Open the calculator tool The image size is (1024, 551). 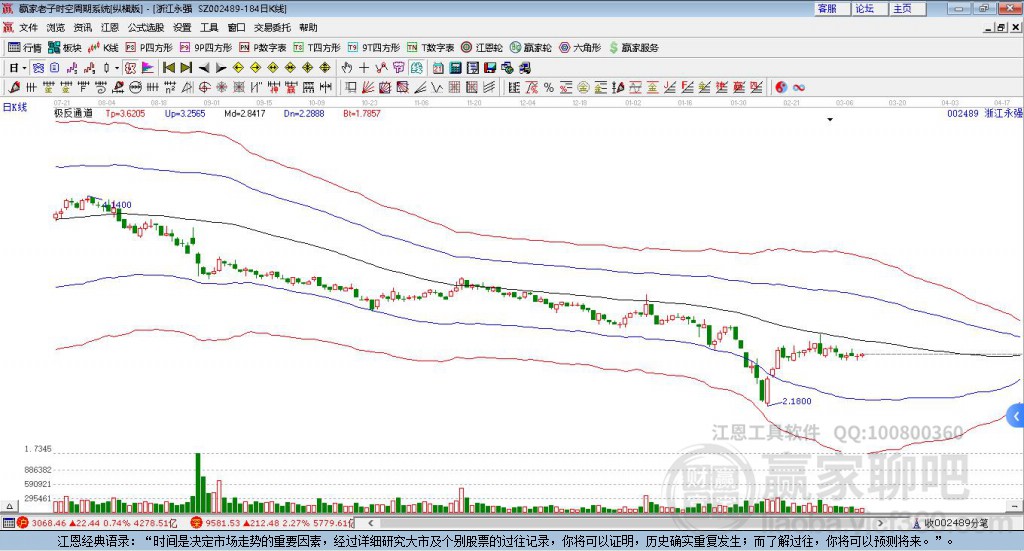click(x=455, y=68)
